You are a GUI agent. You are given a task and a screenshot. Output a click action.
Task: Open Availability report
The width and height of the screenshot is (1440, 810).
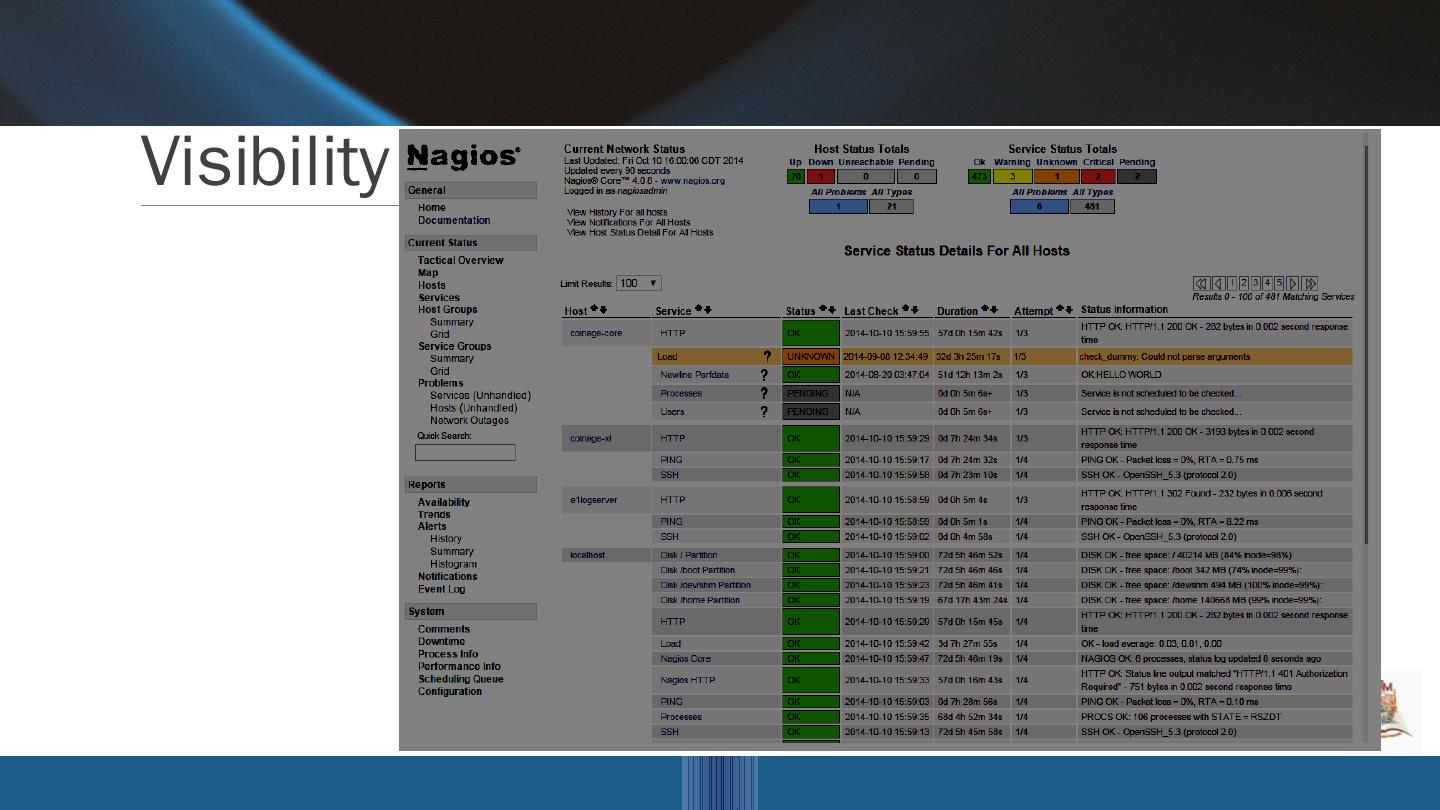[x=444, y=503]
